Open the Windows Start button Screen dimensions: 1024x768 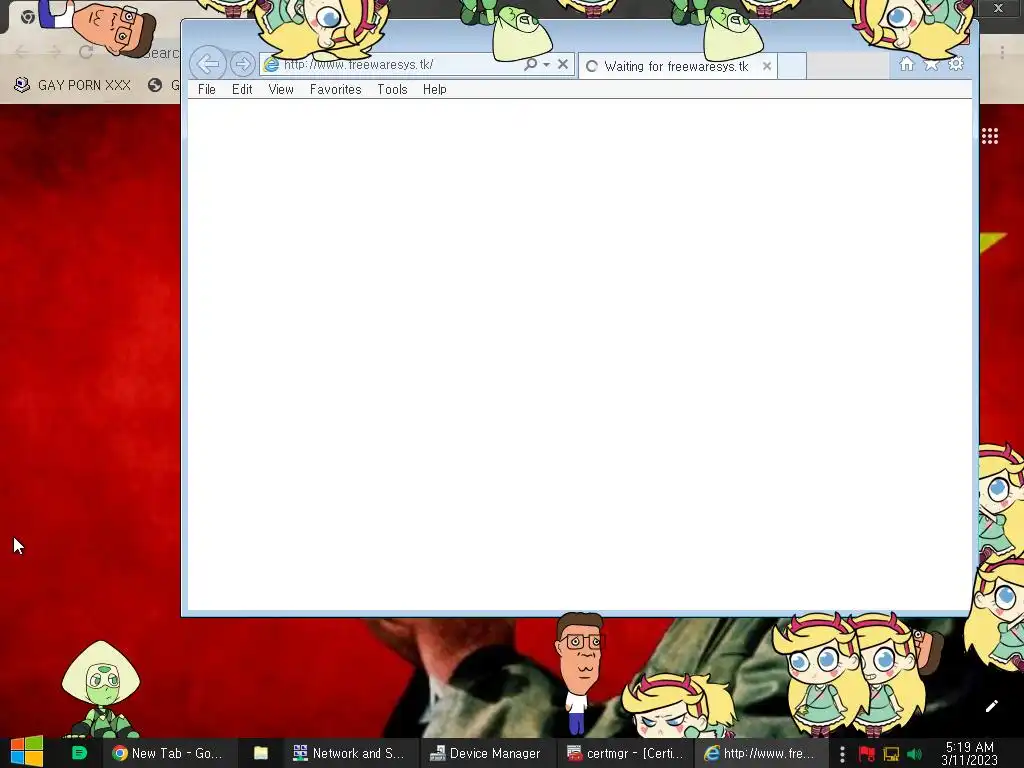tap(26, 752)
